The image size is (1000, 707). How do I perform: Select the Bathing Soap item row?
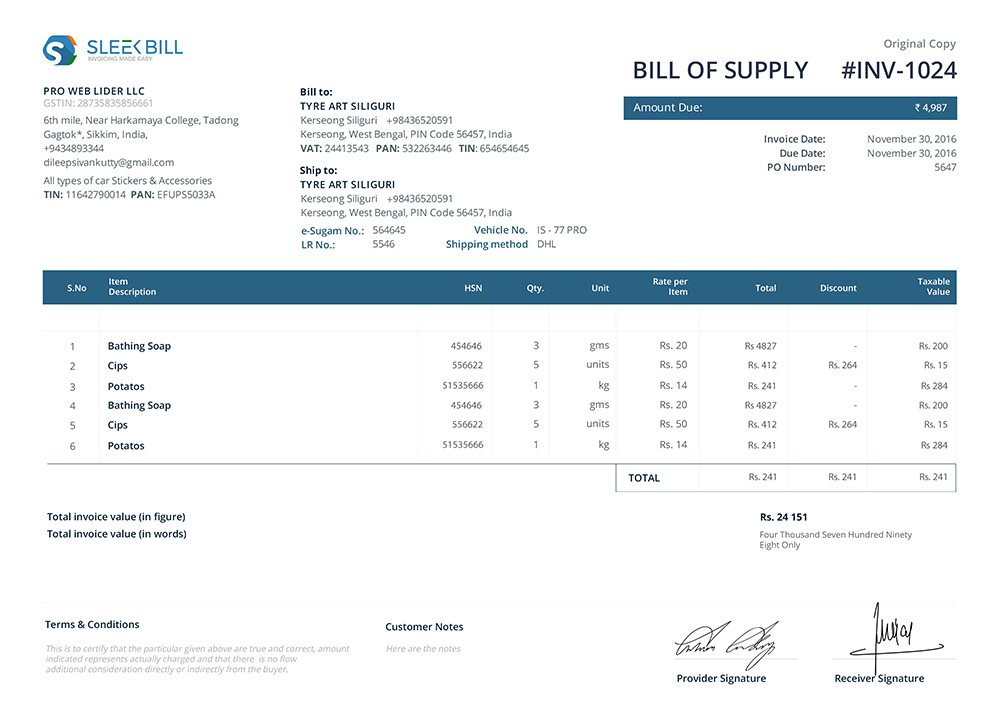click(139, 345)
